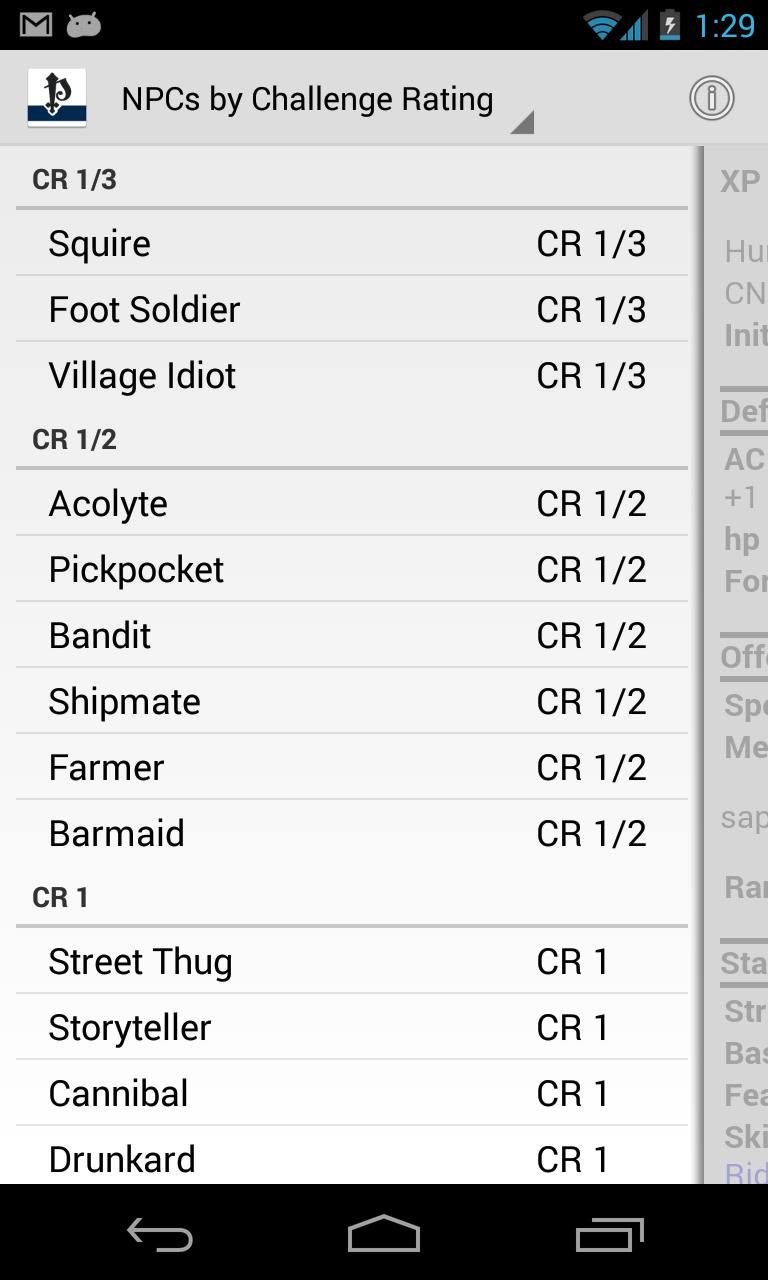The image size is (768, 1280).
Task: Open the Pickpocket entry
Action: (x=350, y=570)
